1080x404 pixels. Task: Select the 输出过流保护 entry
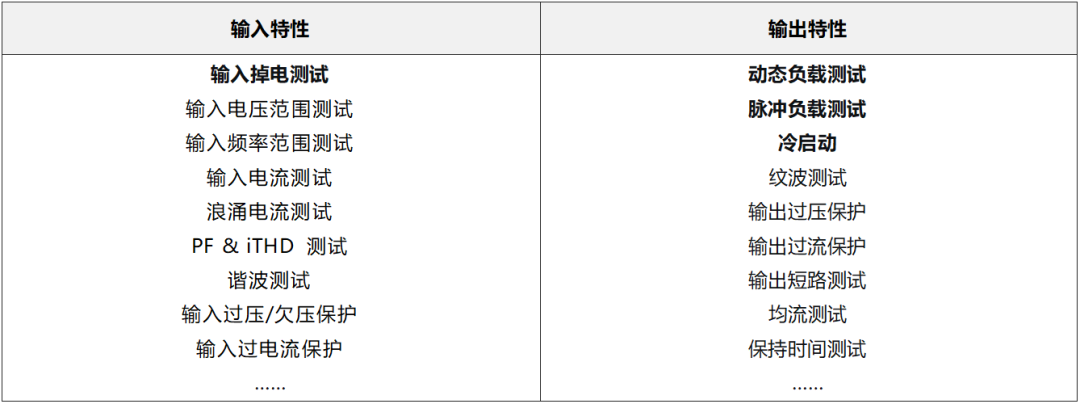[x=807, y=246]
